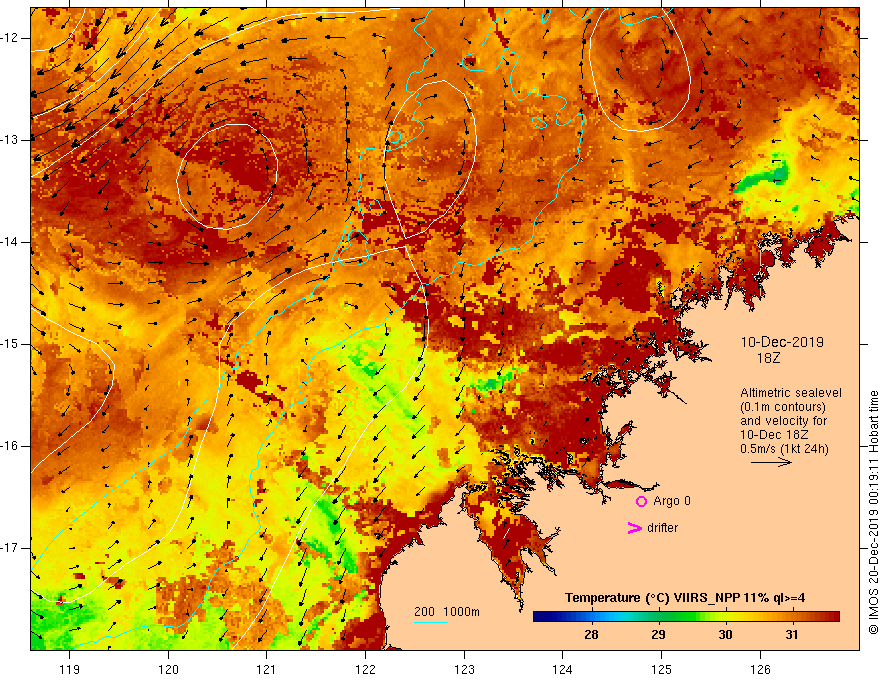Click the longitude '119' axis label
880x680 pixels.
(x=70, y=669)
